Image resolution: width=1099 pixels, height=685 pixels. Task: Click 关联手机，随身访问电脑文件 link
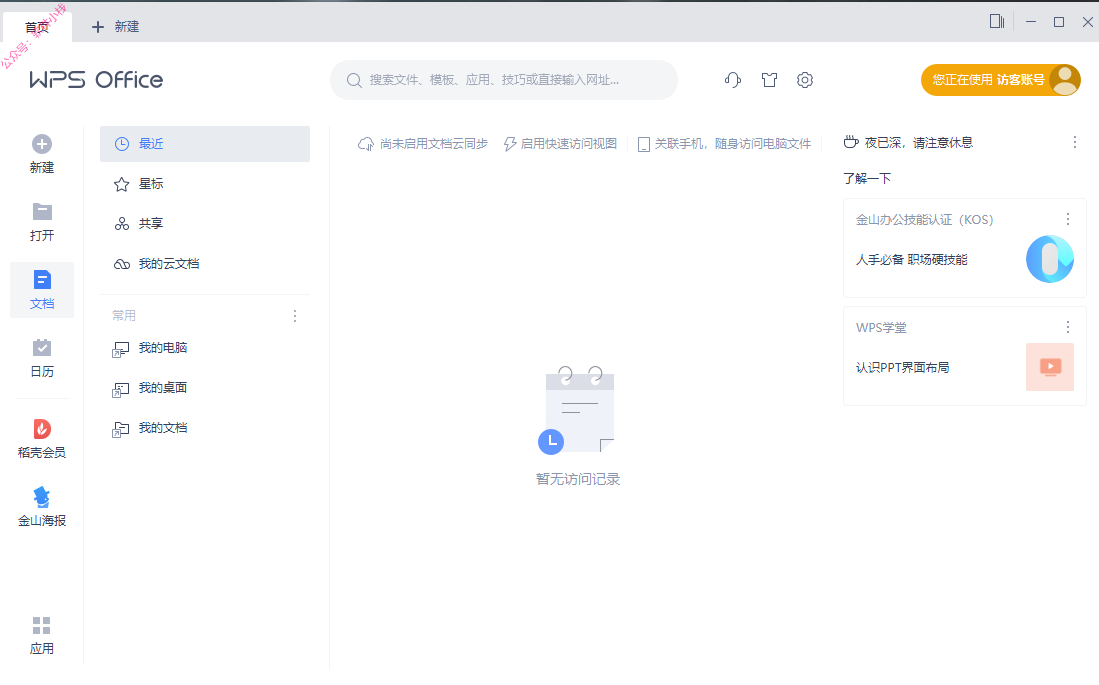725,144
